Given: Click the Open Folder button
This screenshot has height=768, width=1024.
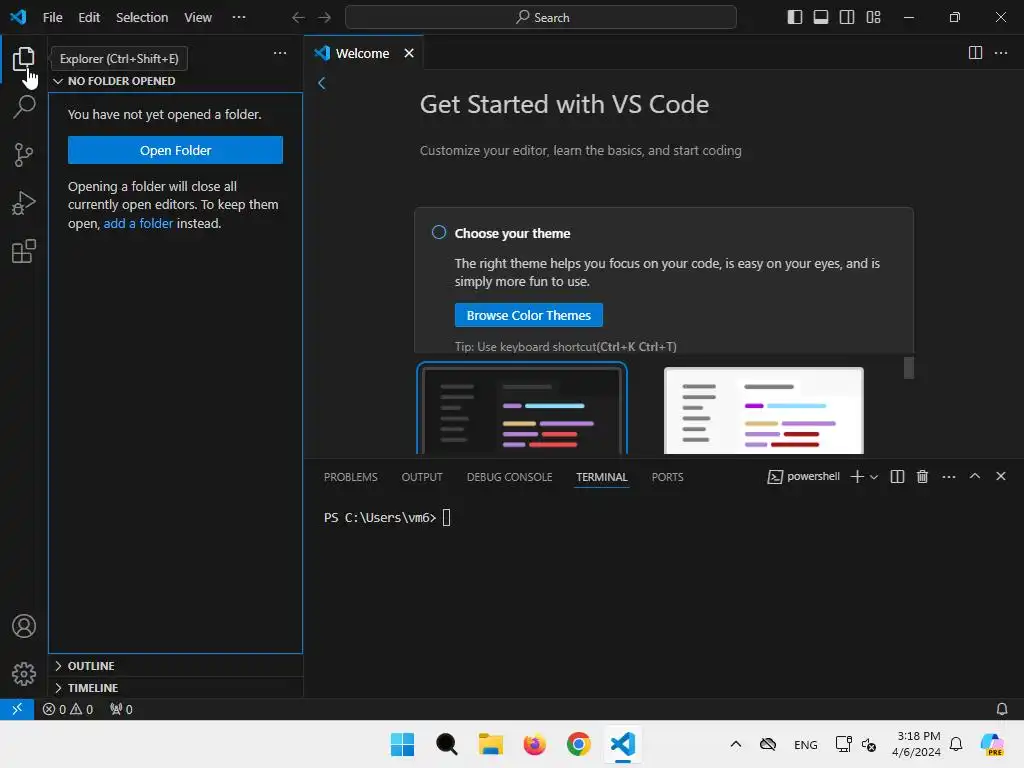Looking at the screenshot, I should click(x=175, y=150).
